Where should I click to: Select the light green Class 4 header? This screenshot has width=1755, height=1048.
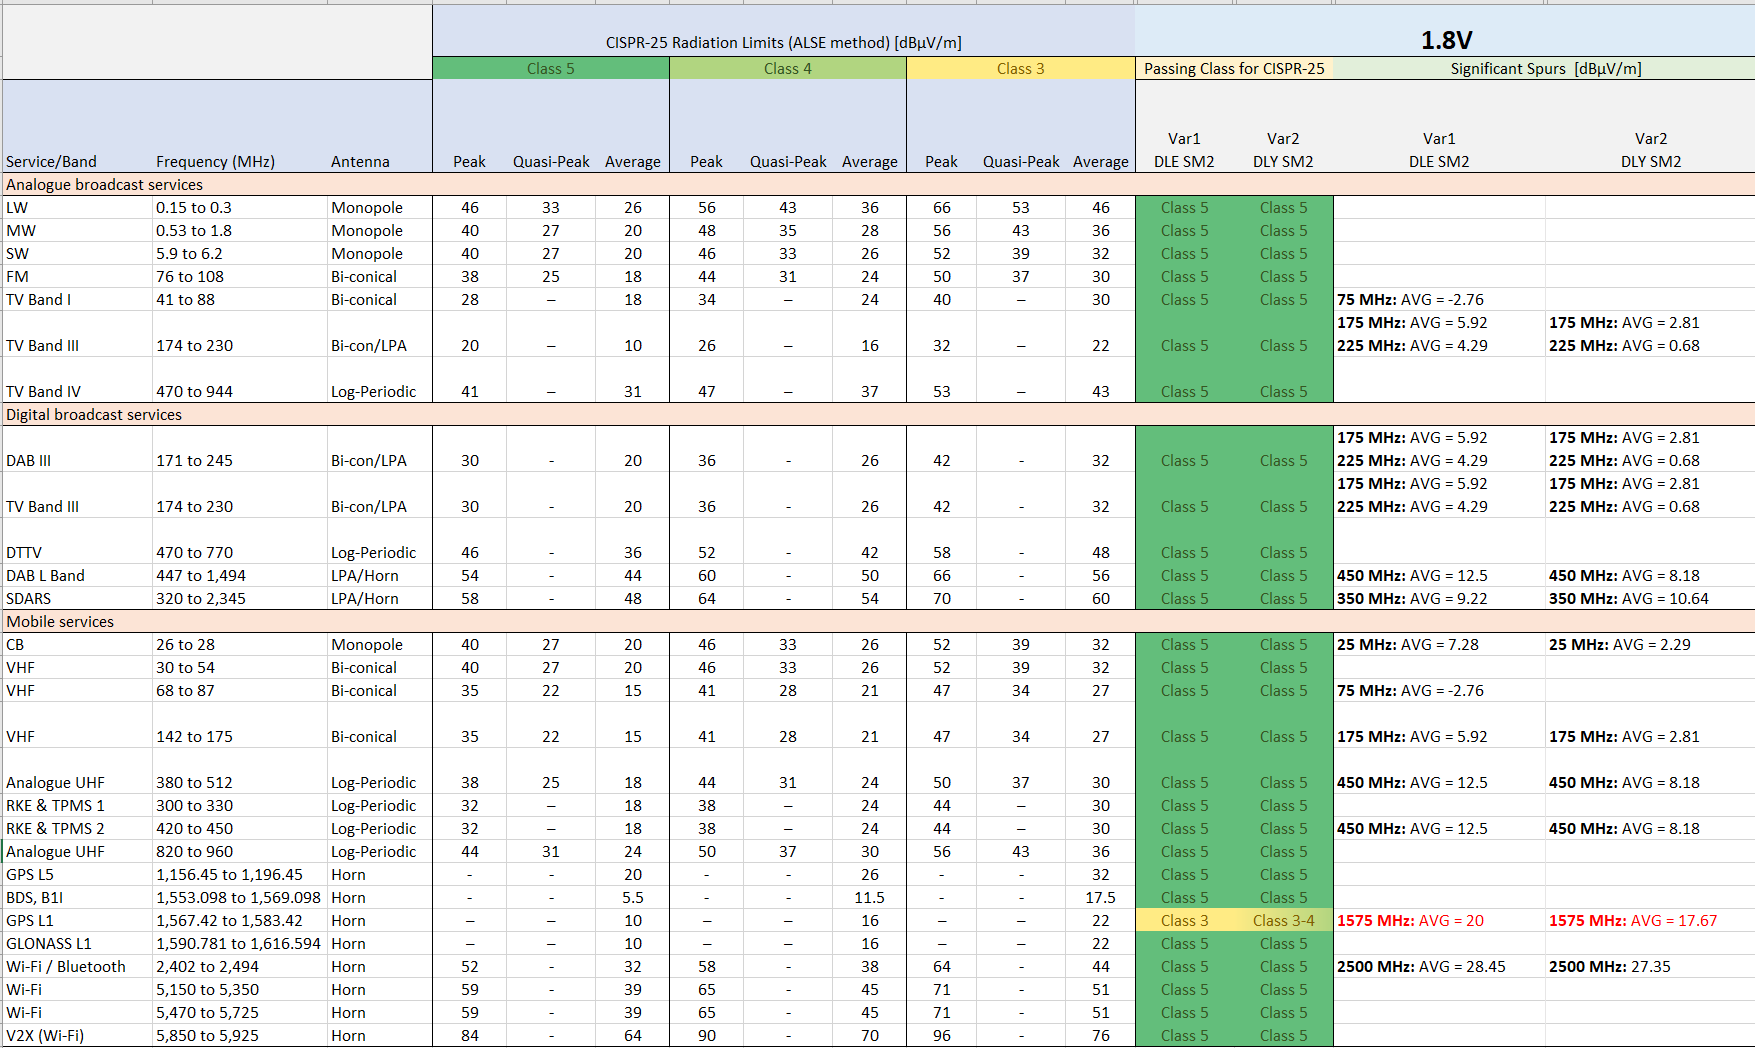click(x=787, y=69)
